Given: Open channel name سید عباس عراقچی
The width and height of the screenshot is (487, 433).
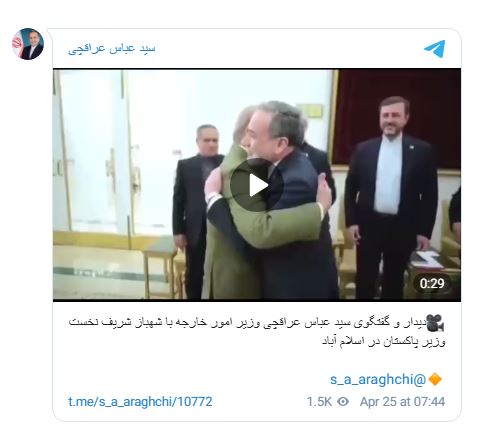Looking at the screenshot, I should 112,49.
